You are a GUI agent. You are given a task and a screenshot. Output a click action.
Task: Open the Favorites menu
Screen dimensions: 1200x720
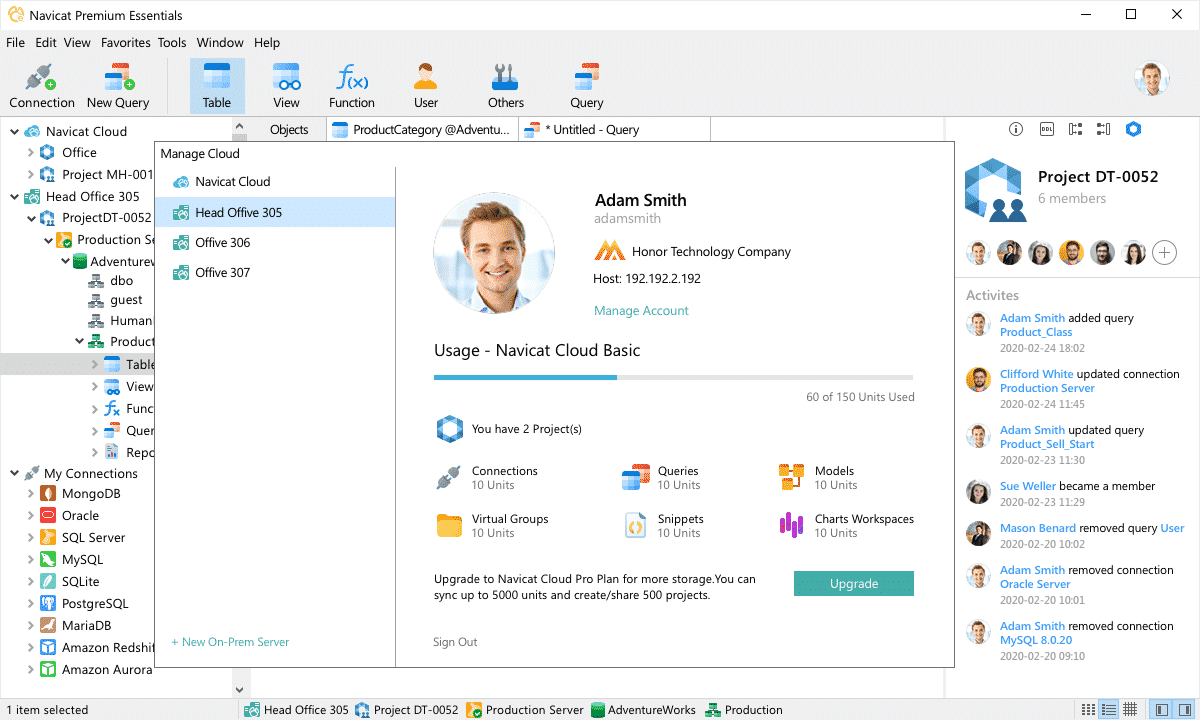pos(125,43)
